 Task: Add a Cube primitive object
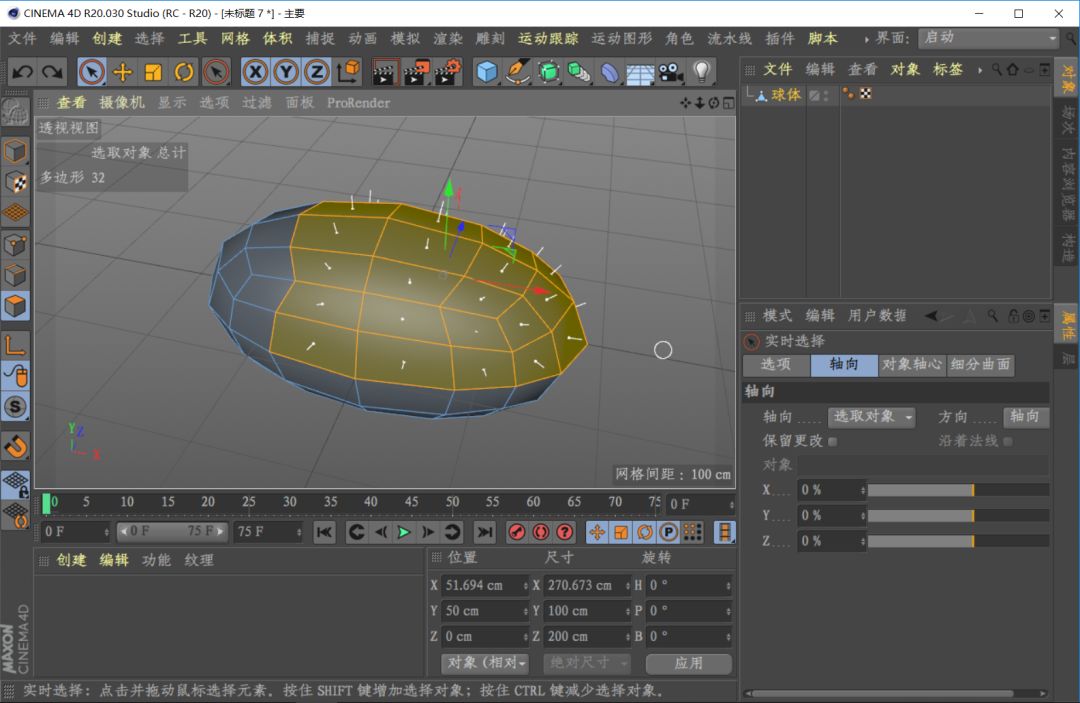(x=487, y=72)
